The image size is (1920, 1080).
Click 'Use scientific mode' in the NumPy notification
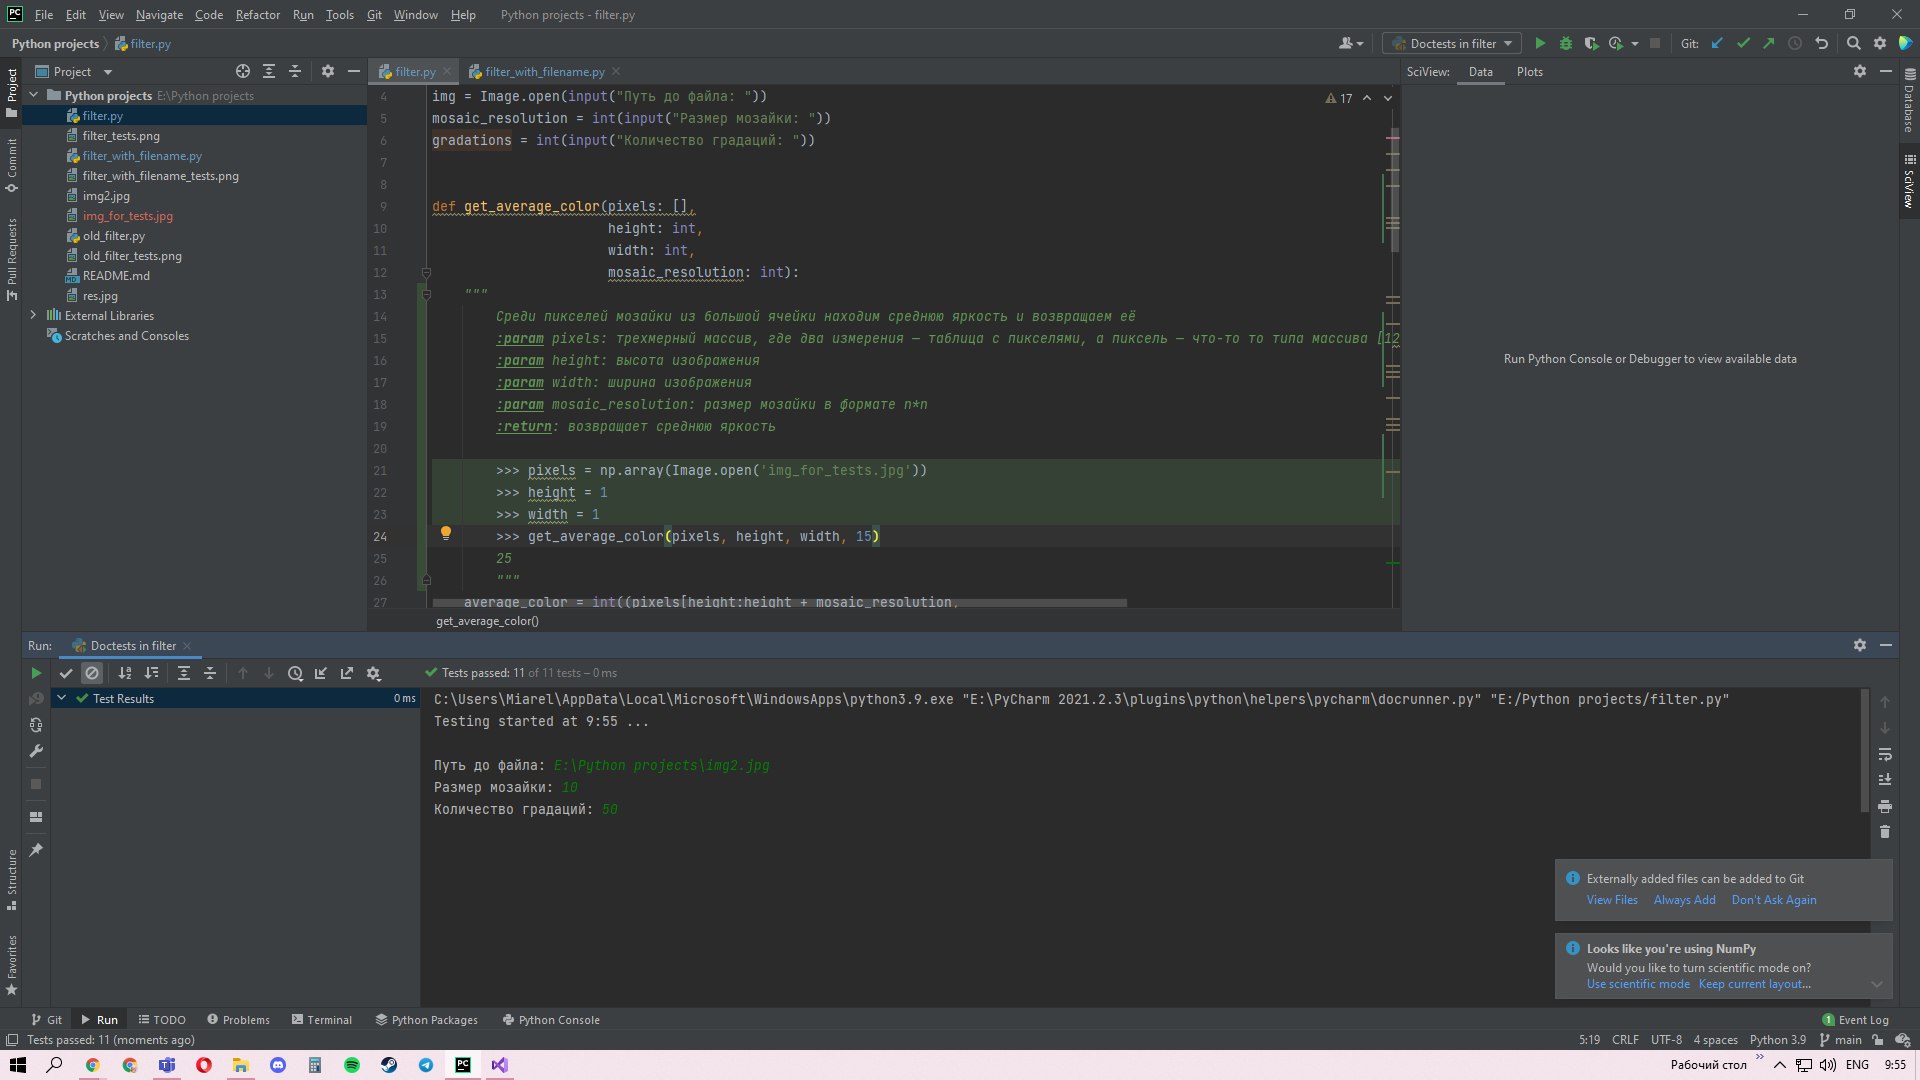click(x=1637, y=984)
